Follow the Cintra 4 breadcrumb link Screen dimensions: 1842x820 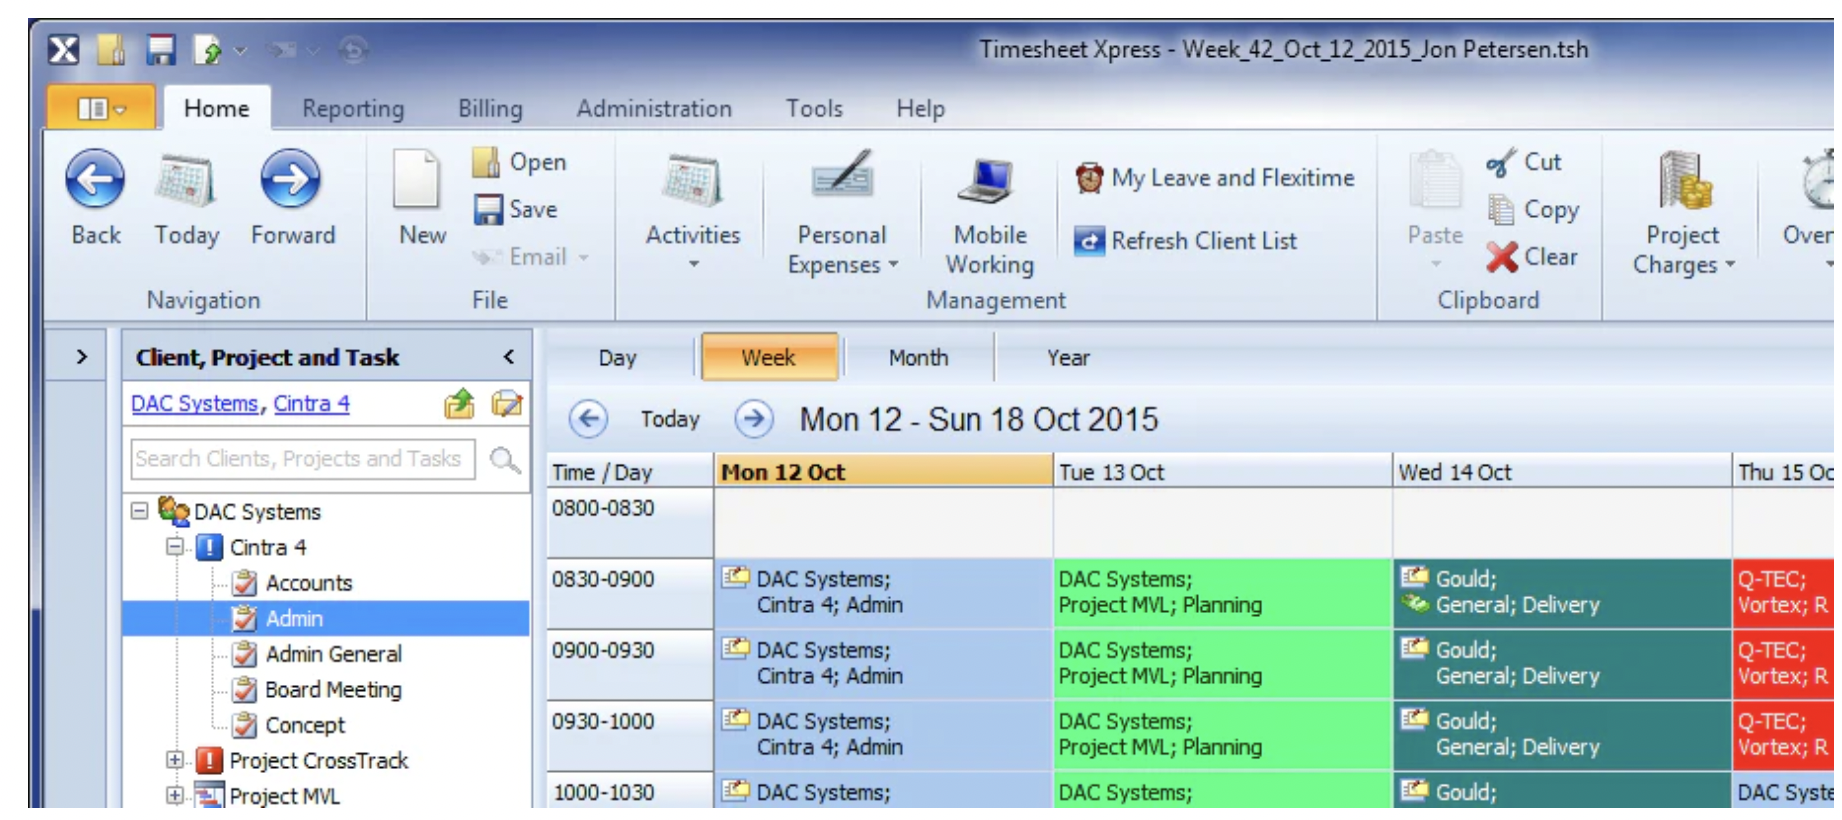[x=312, y=403]
